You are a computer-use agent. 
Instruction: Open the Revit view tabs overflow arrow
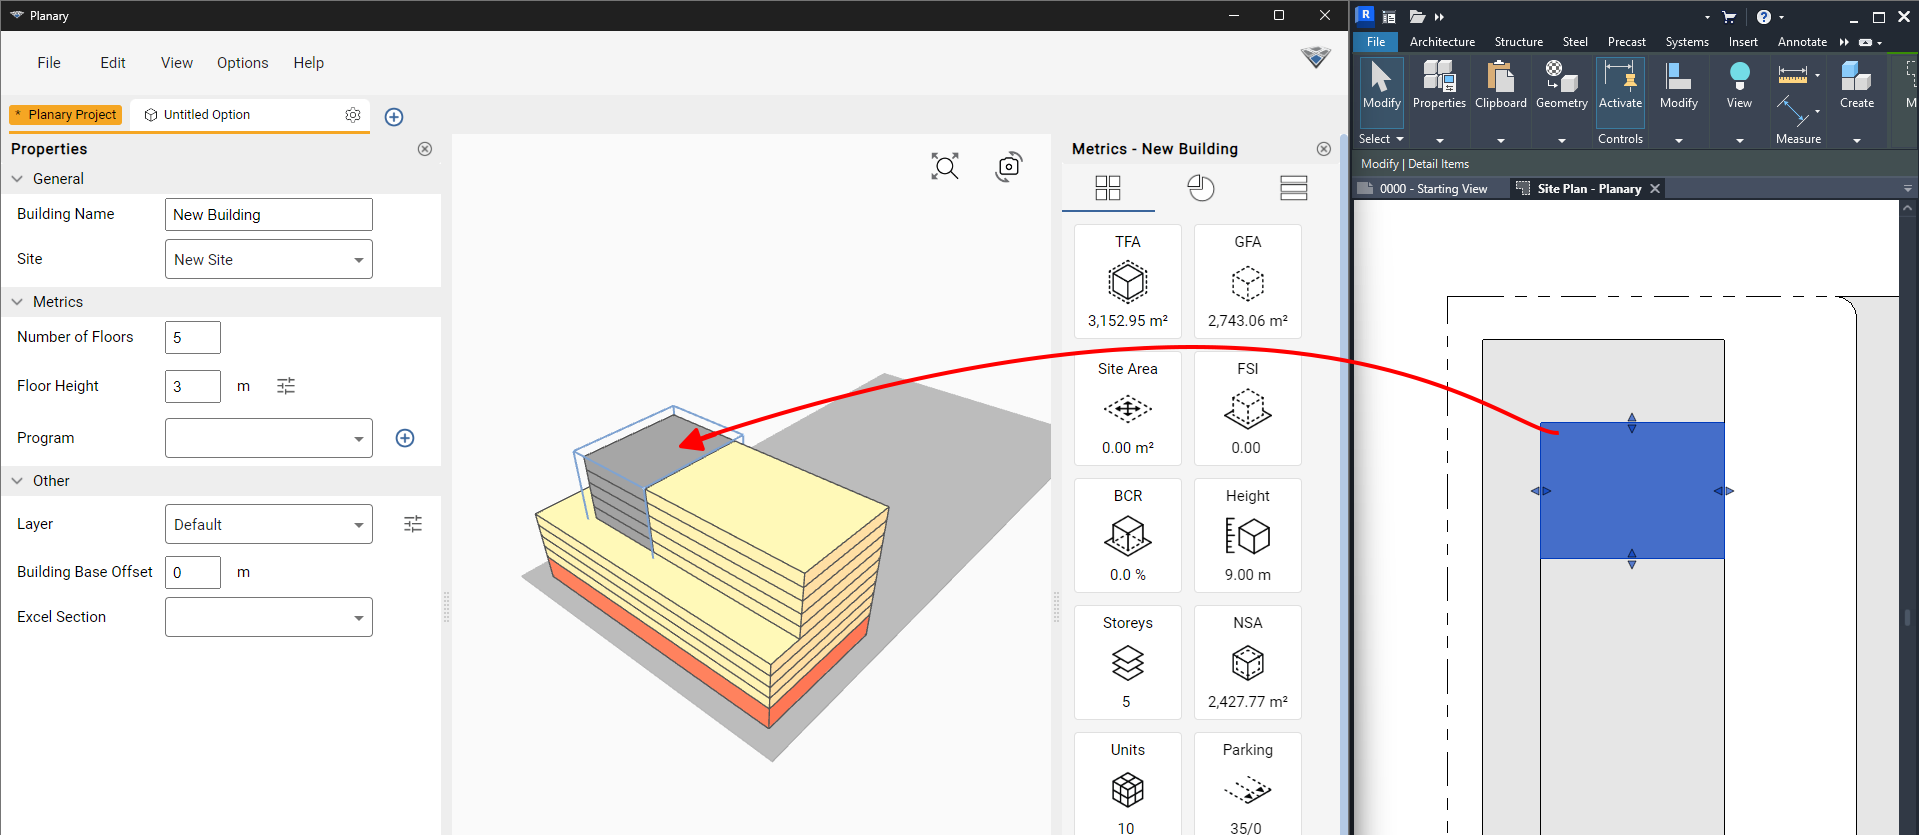click(1907, 189)
